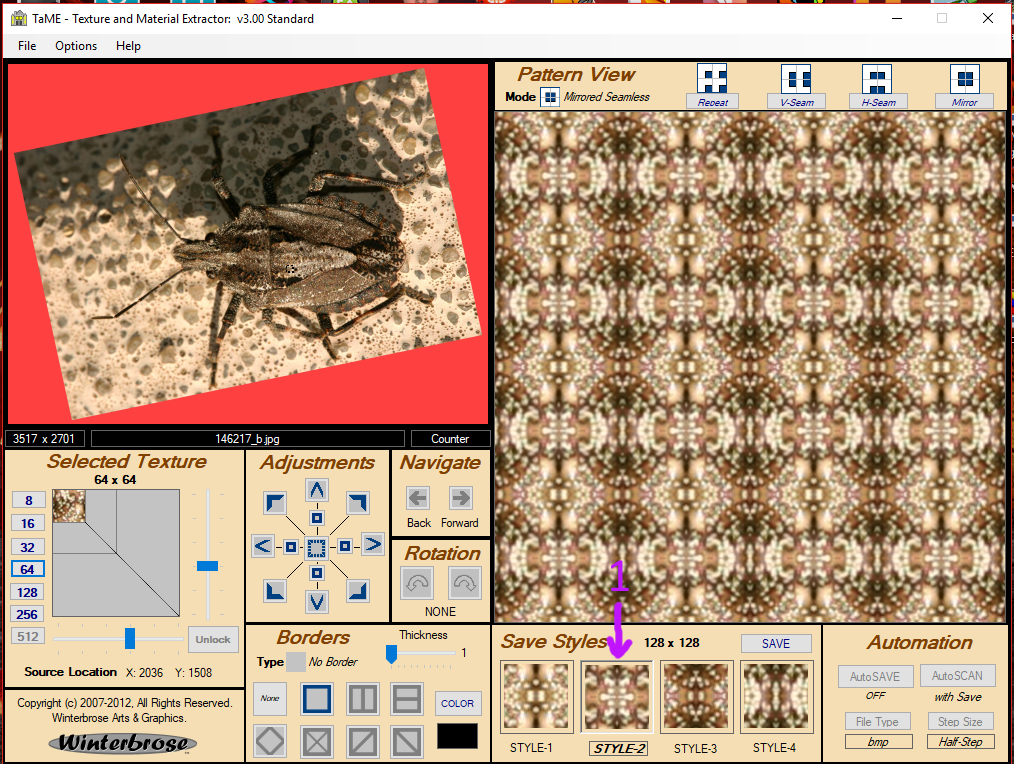Image resolution: width=1014 pixels, height=764 pixels.
Task: Toggle AutoSAVE in Automation panel
Action: pyautogui.click(x=875, y=676)
